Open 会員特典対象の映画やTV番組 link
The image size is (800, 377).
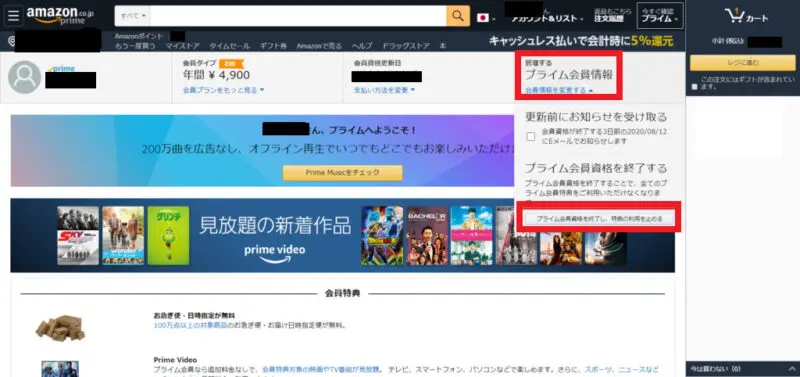tap(321, 369)
